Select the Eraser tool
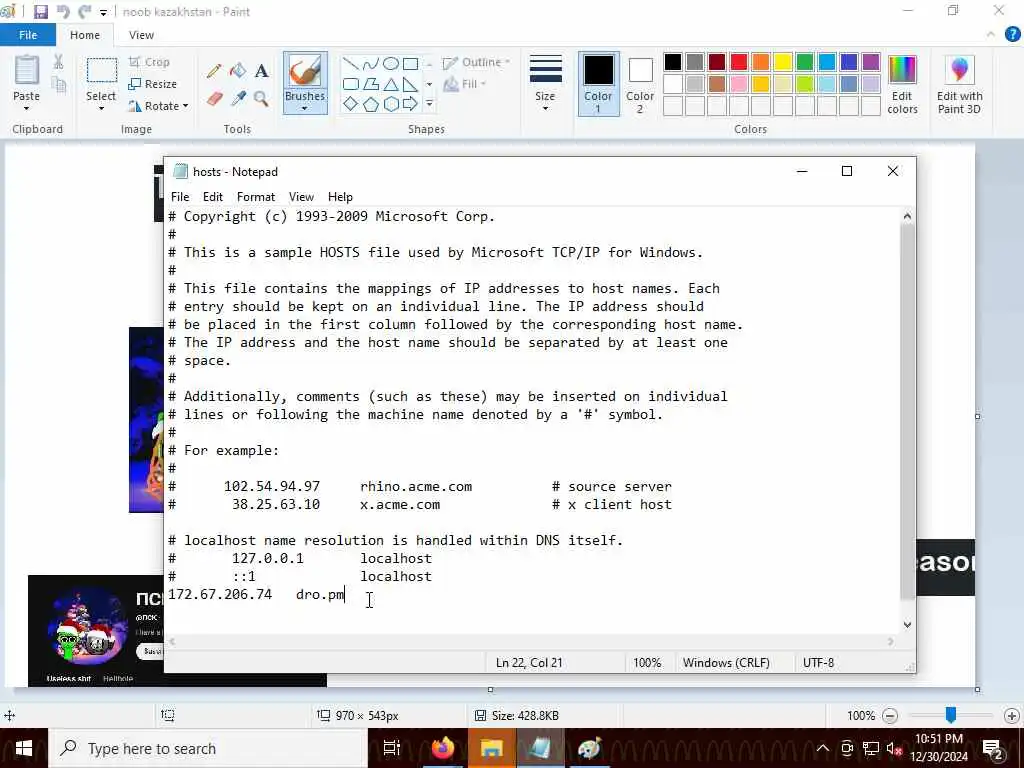The height and width of the screenshot is (768, 1024). click(x=215, y=99)
